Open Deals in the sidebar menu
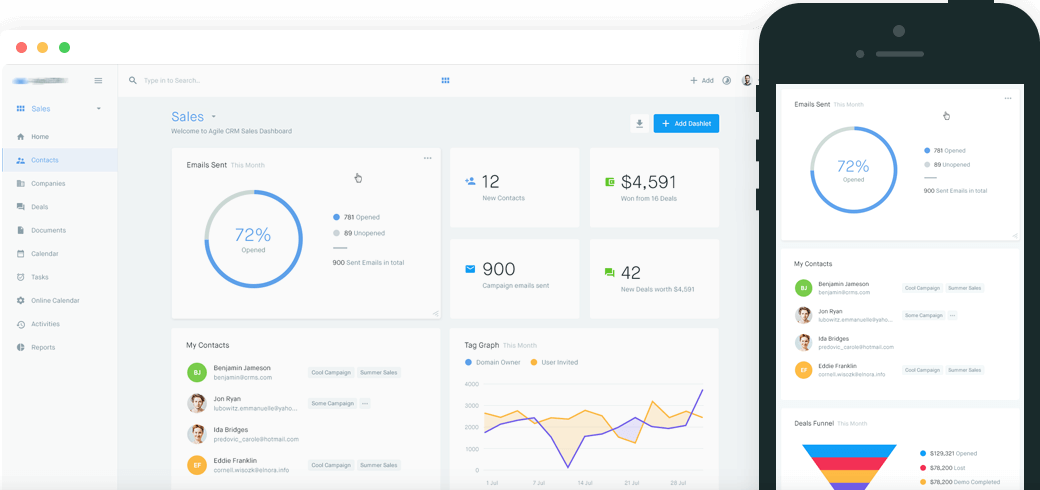Viewport: 1040px width, 490px height. pos(39,207)
